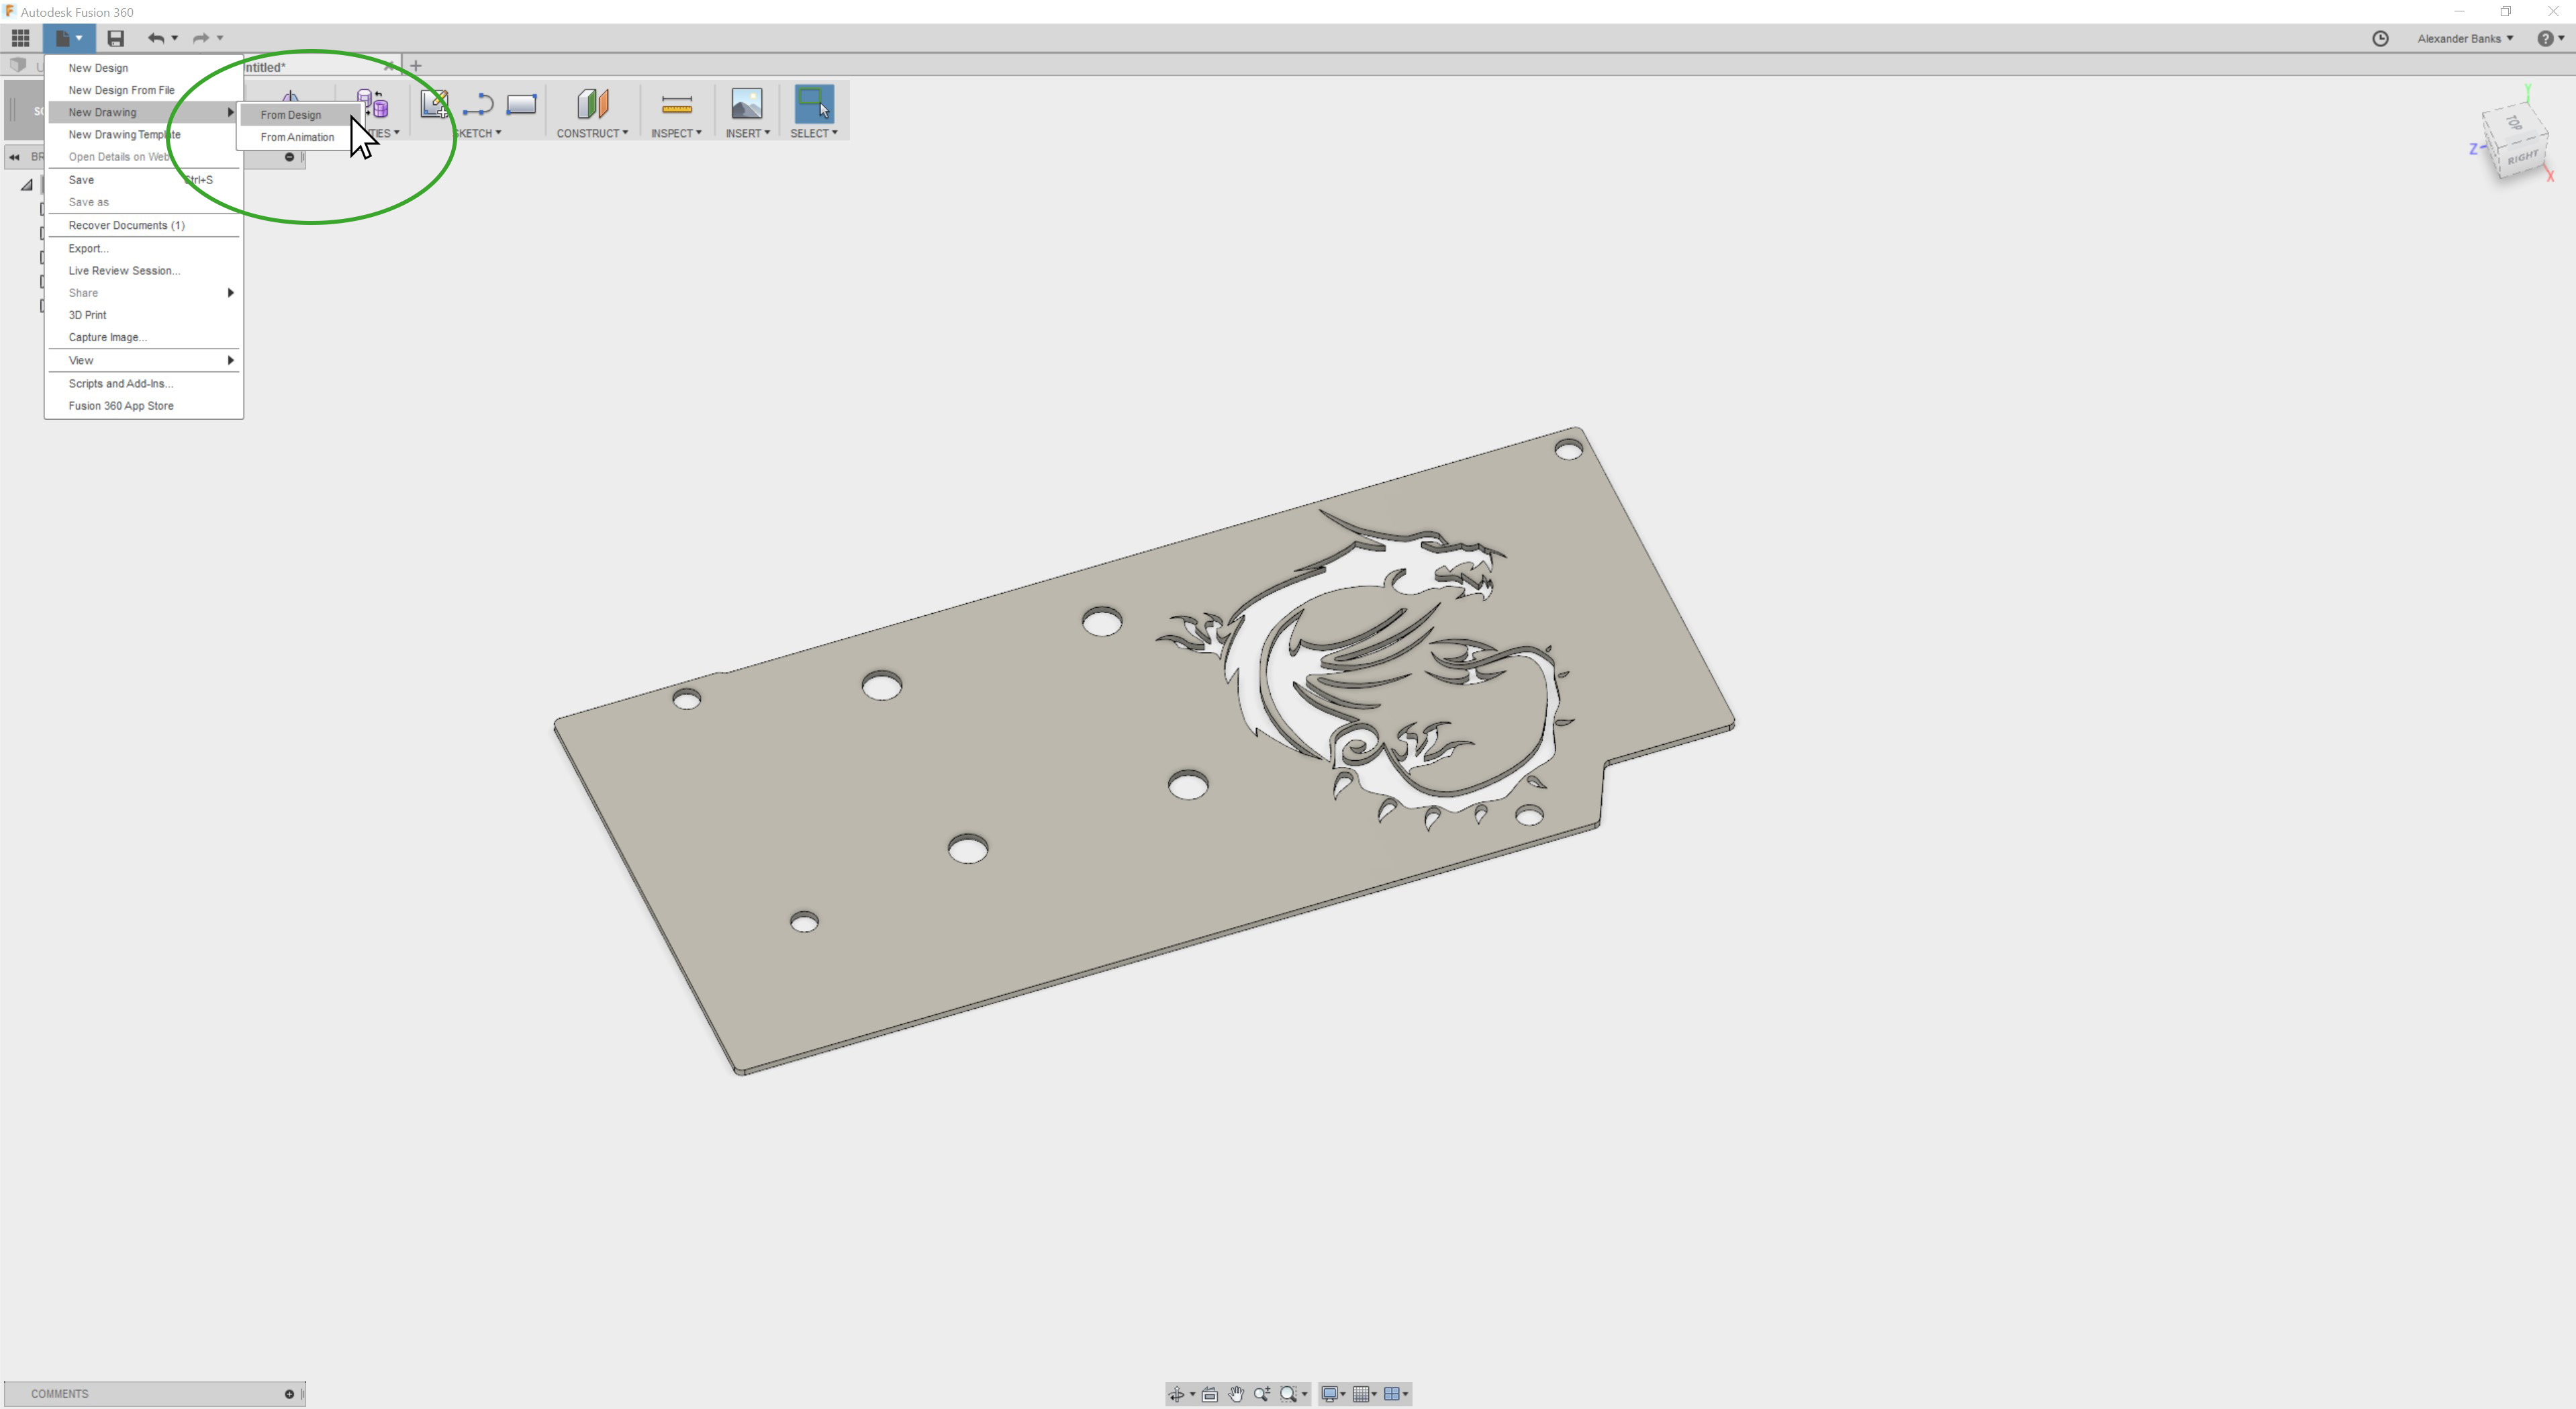Choose From Animation in submenu

(297, 137)
